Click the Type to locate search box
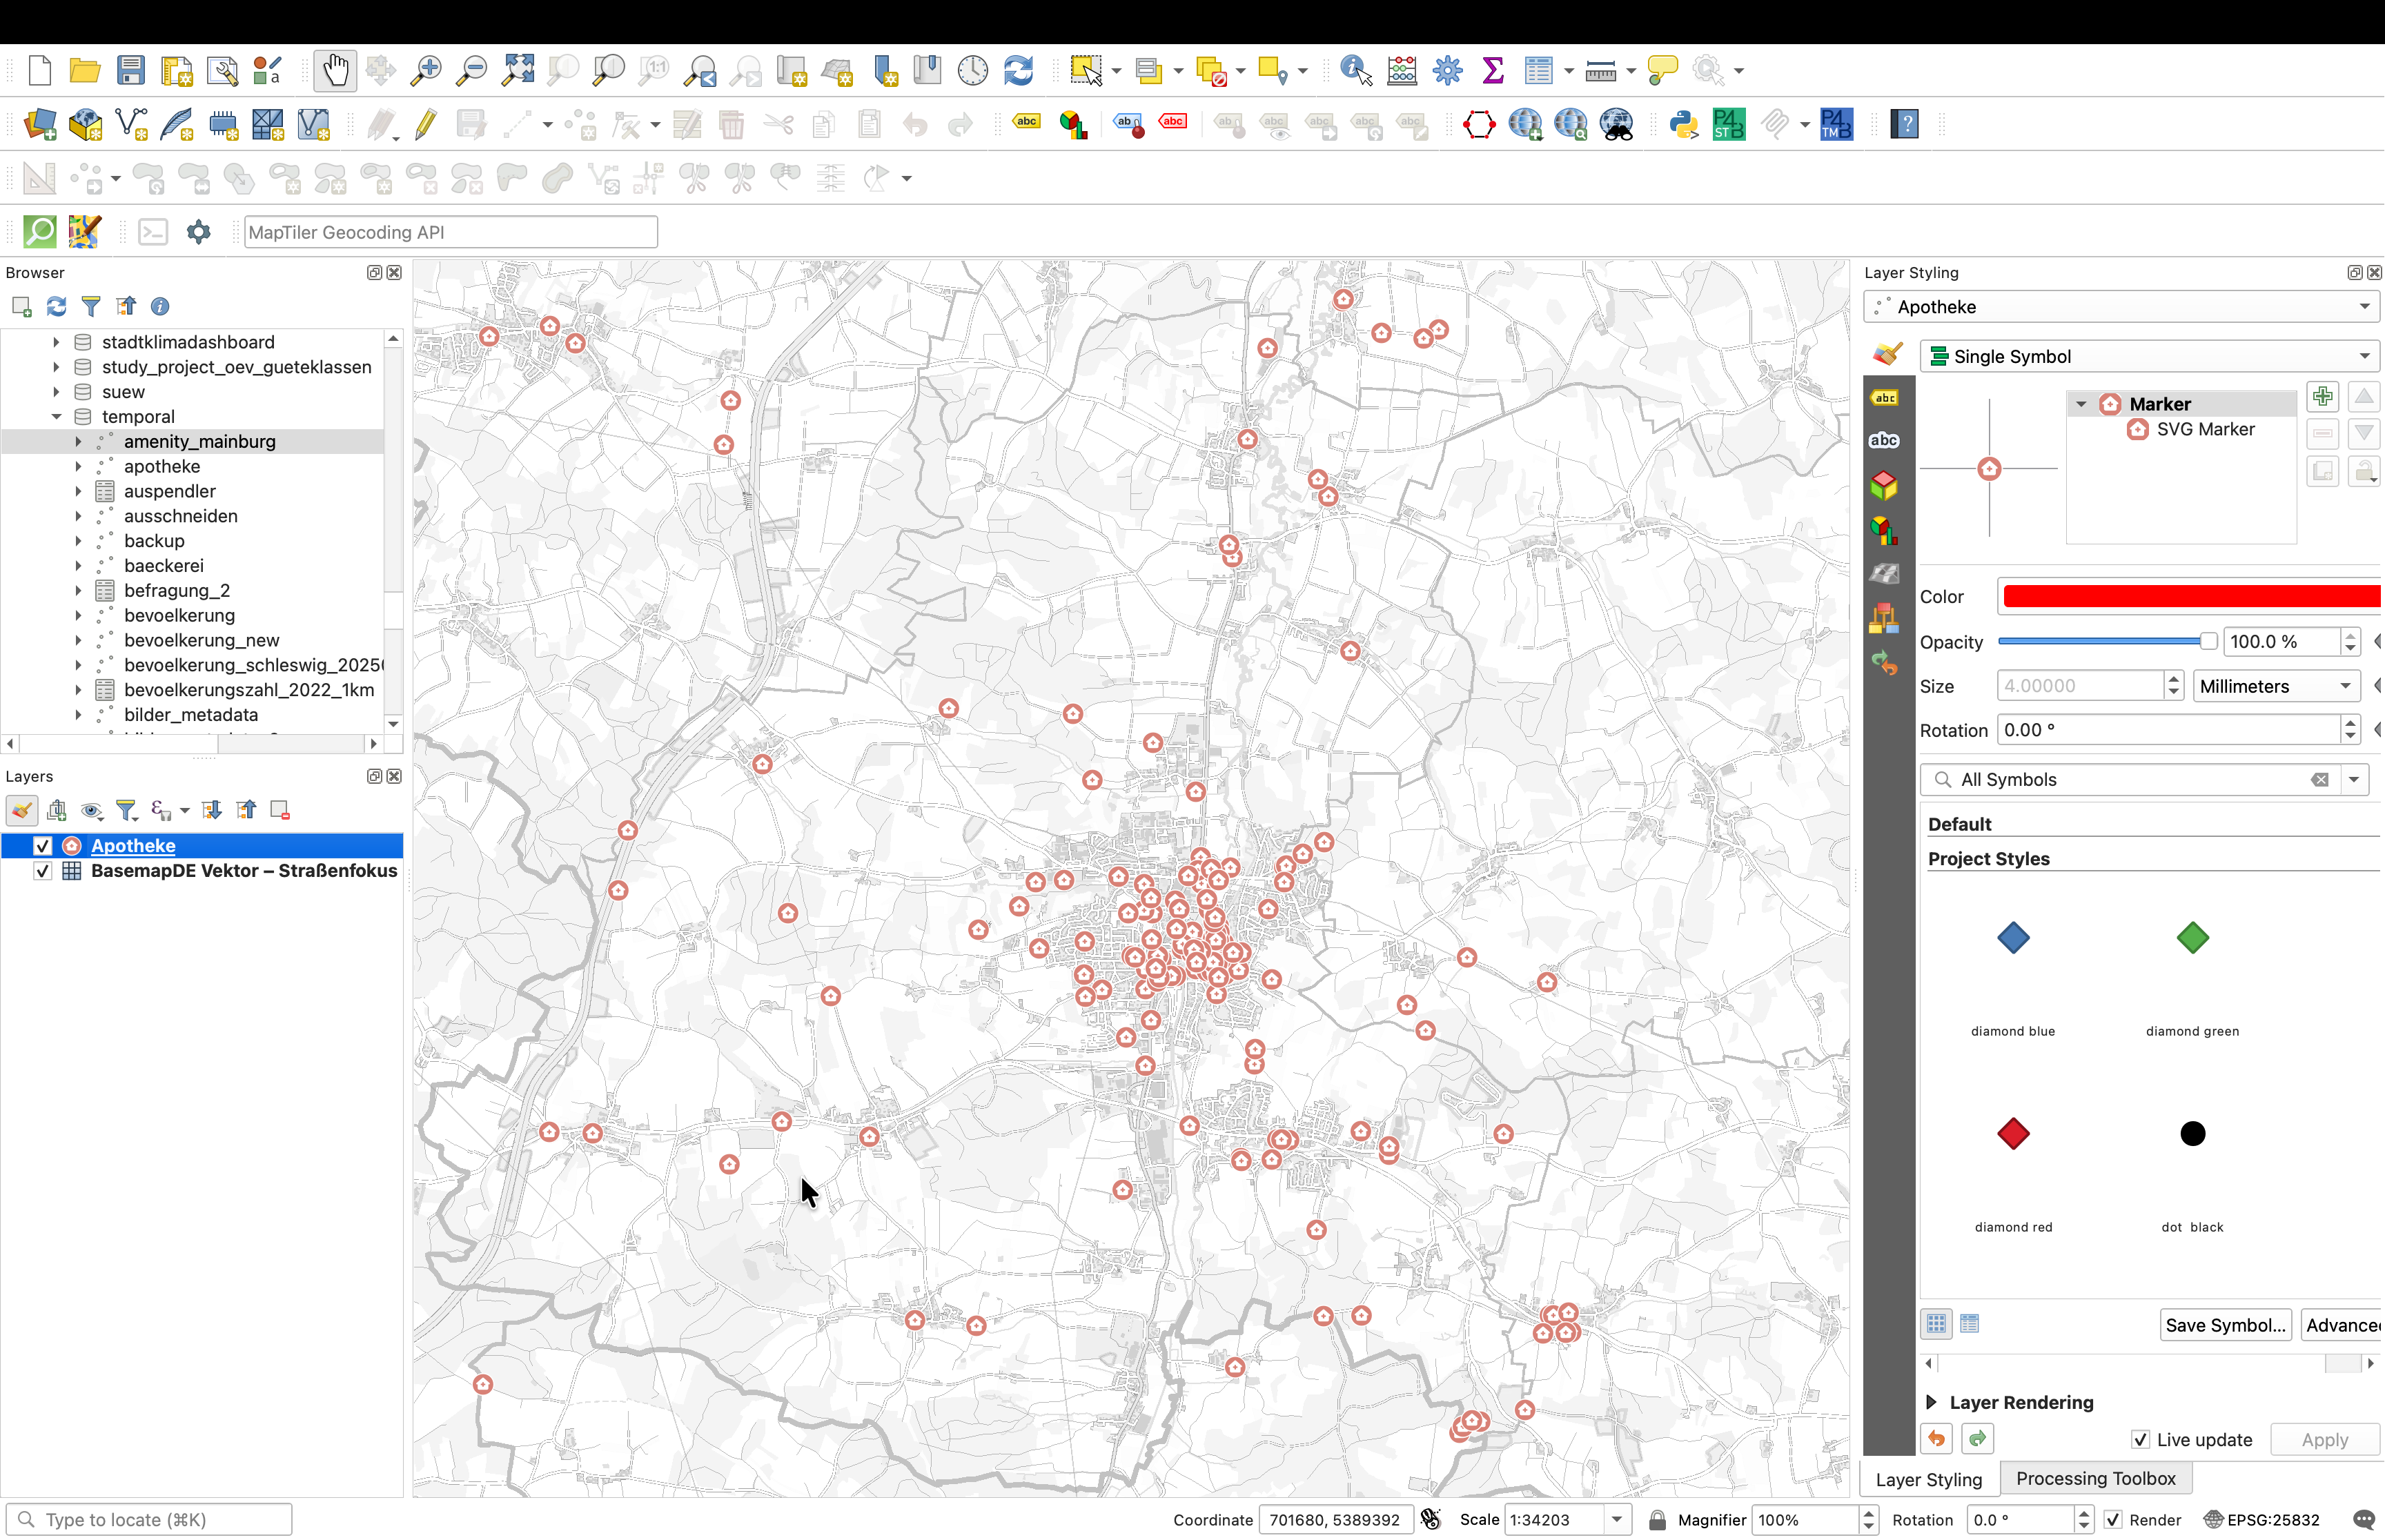The image size is (2385, 1540). [150, 1520]
